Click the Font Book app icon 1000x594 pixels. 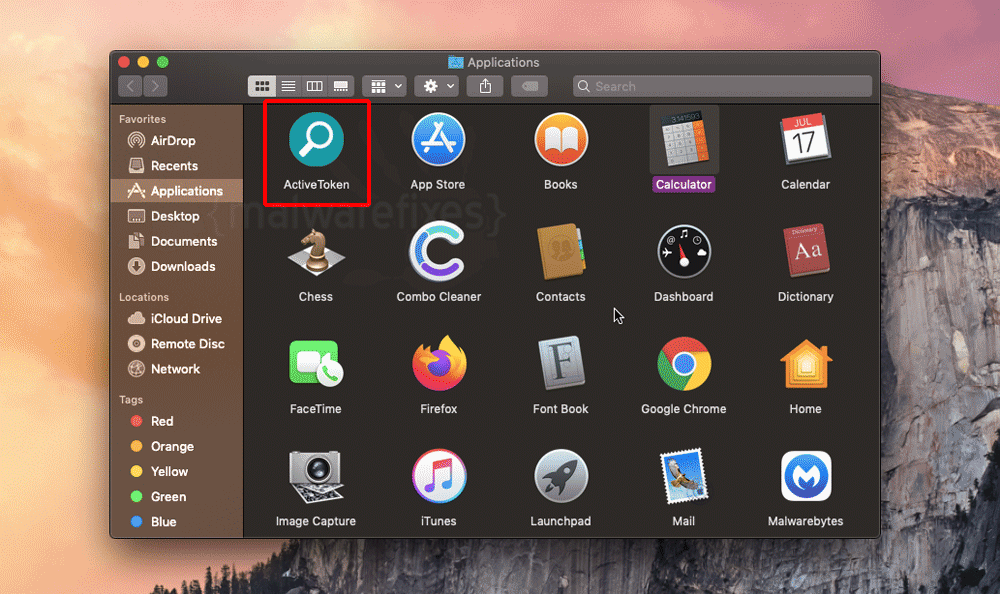(x=561, y=363)
